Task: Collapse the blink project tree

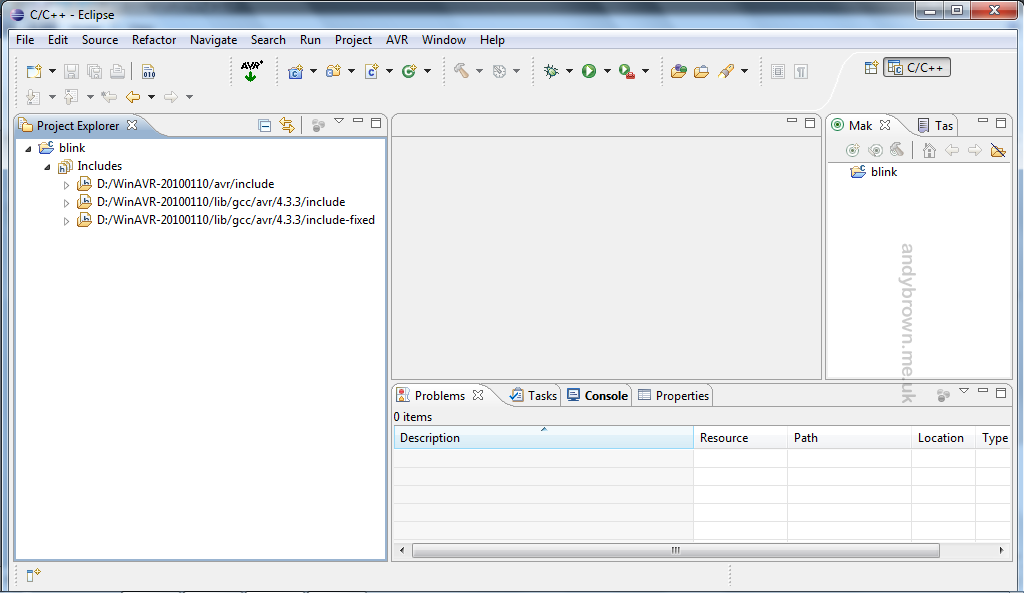Action: (x=28, y=147)
